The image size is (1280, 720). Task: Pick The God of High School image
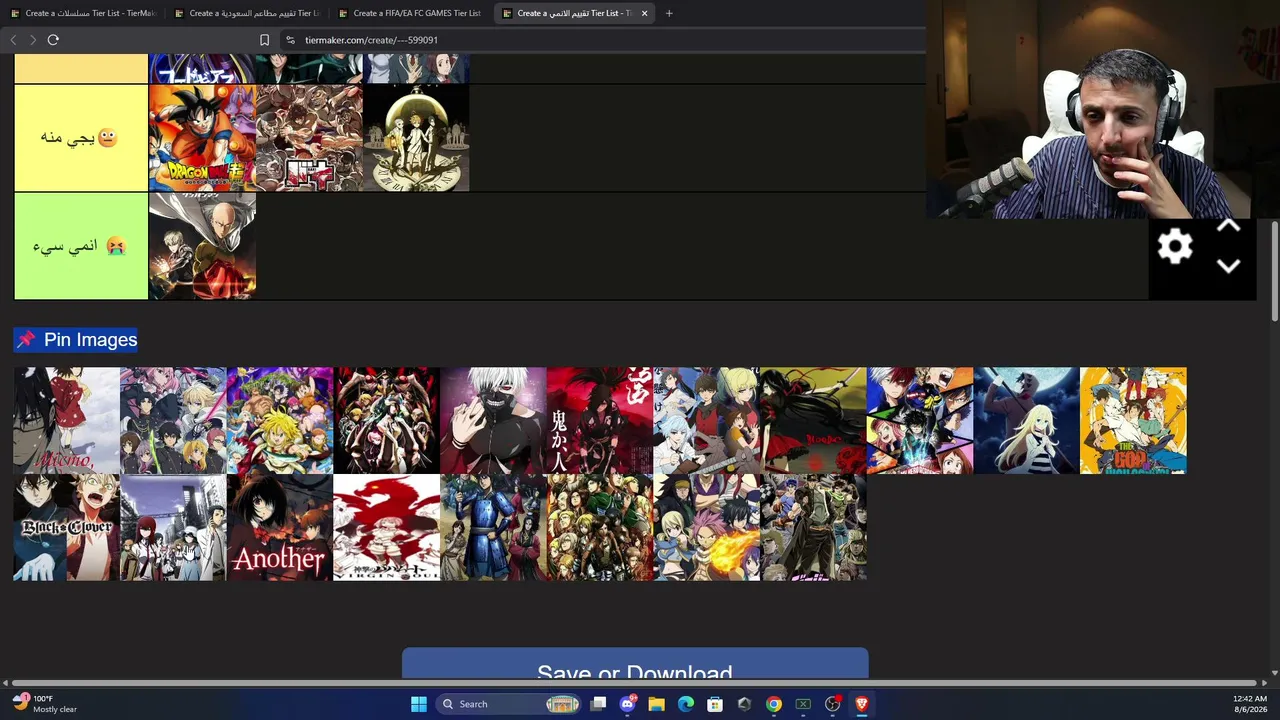pos(1133,420)
